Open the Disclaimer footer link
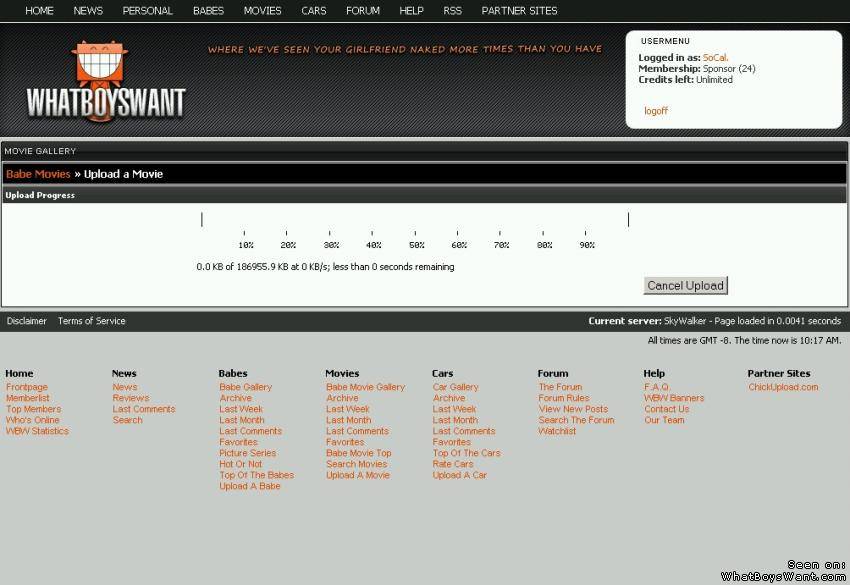850x585 pixels. click(x=27, y=321)
